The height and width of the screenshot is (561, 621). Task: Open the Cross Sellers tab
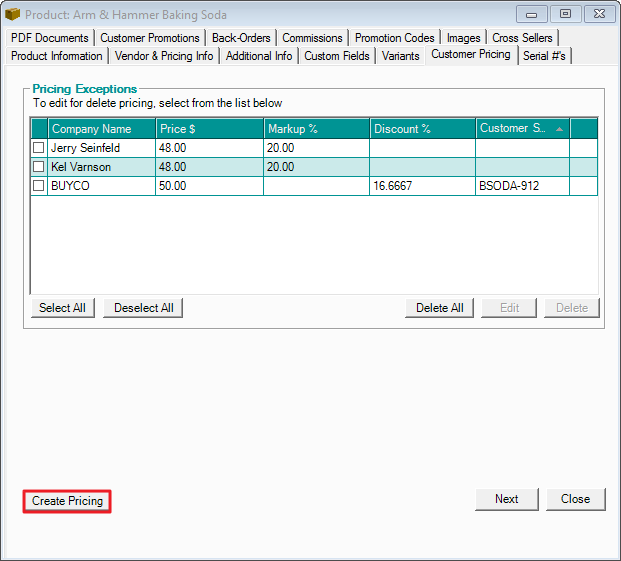(522, 38)
